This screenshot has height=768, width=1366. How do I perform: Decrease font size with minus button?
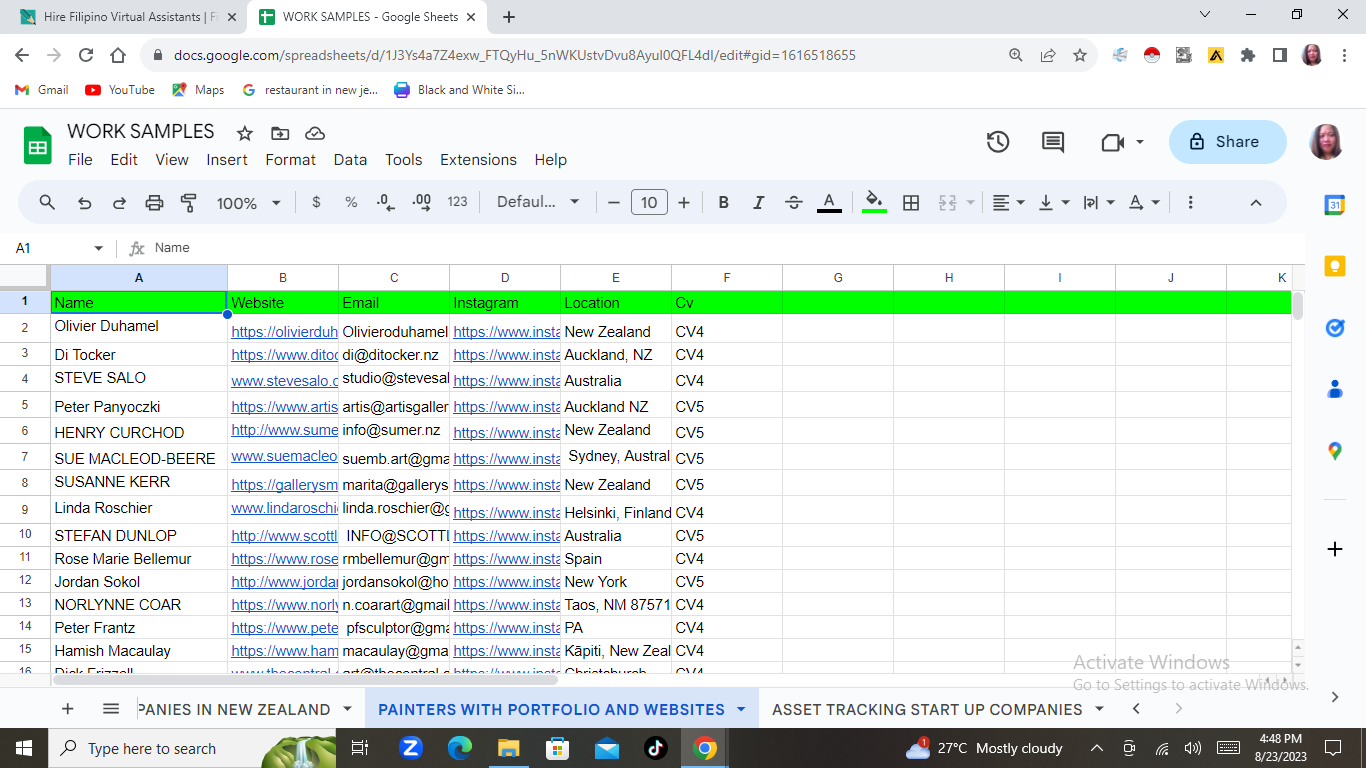pos(613,202)
